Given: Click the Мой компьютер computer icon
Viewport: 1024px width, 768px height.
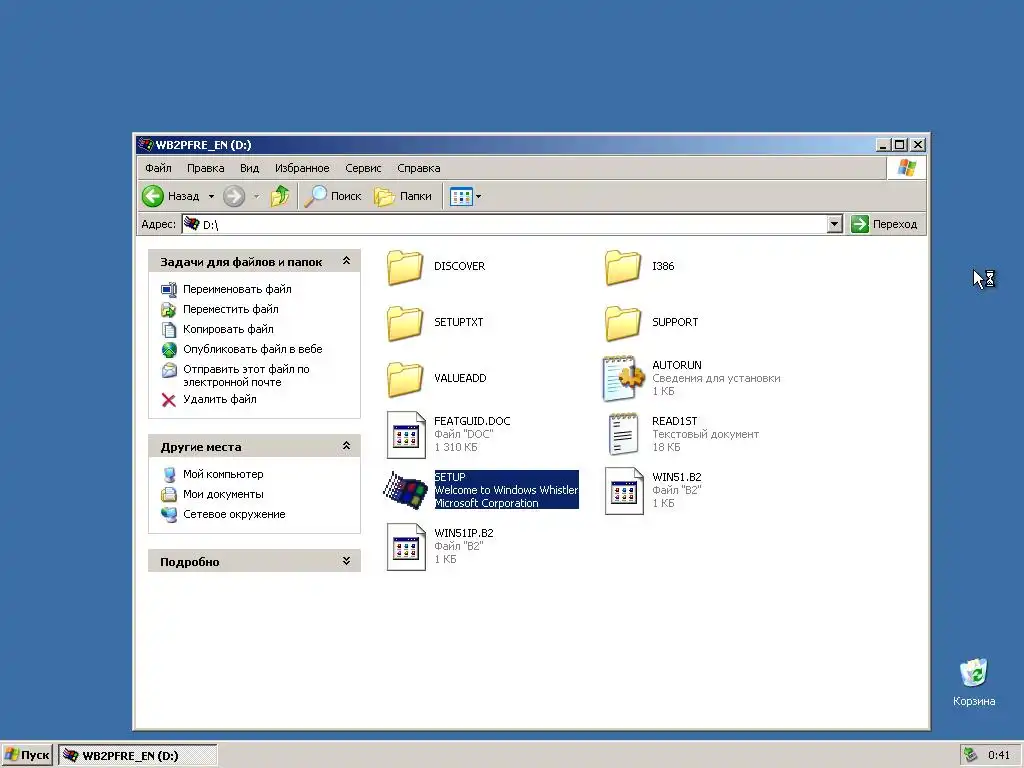Looking at the screenshot, I should [169, 474].
